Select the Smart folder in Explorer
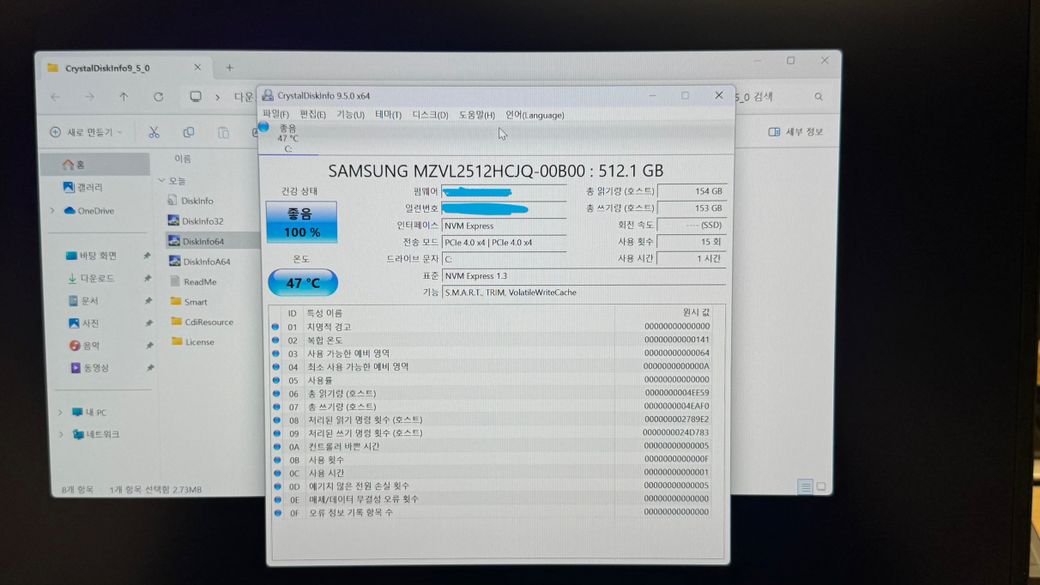This screenshot has height=585, width=1040. pyautogui.click(x=189, y=302)
